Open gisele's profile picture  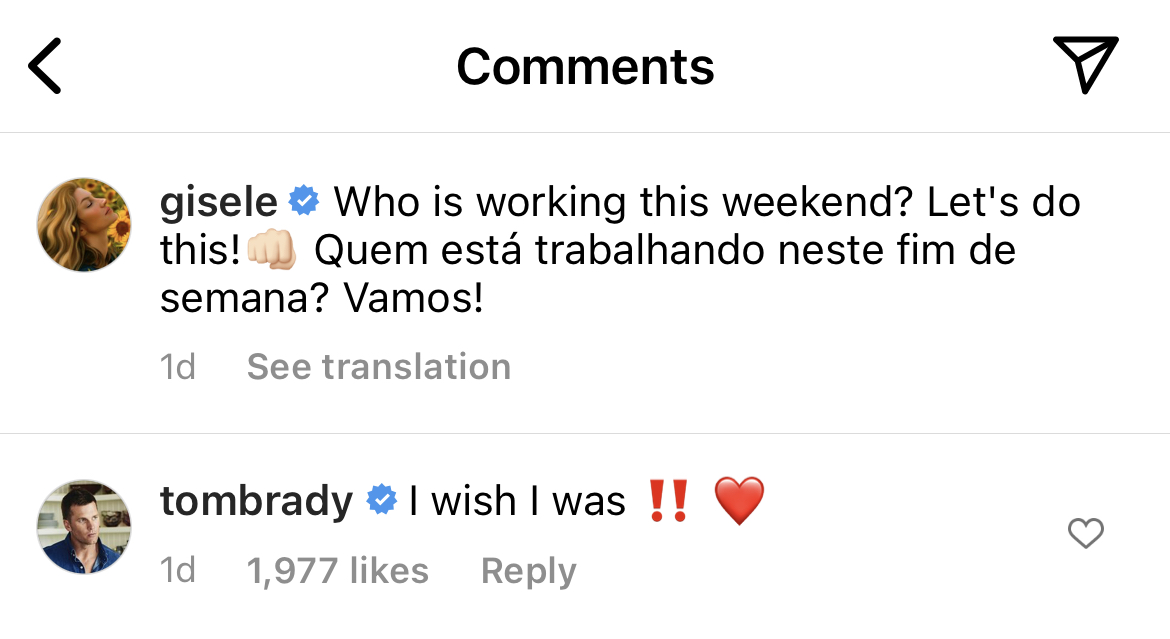pyautogui.click(x=84, y=226)
